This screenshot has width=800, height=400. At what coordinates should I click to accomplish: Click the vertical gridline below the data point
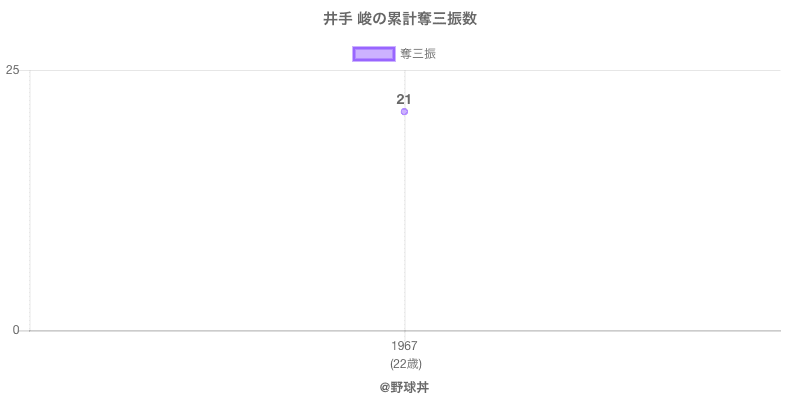(x=404, y=220)
